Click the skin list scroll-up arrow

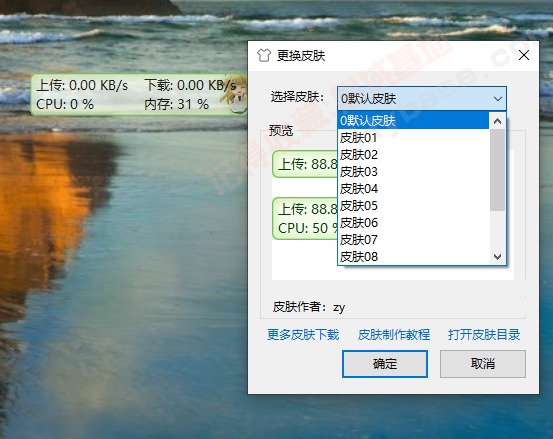(497, 121)
